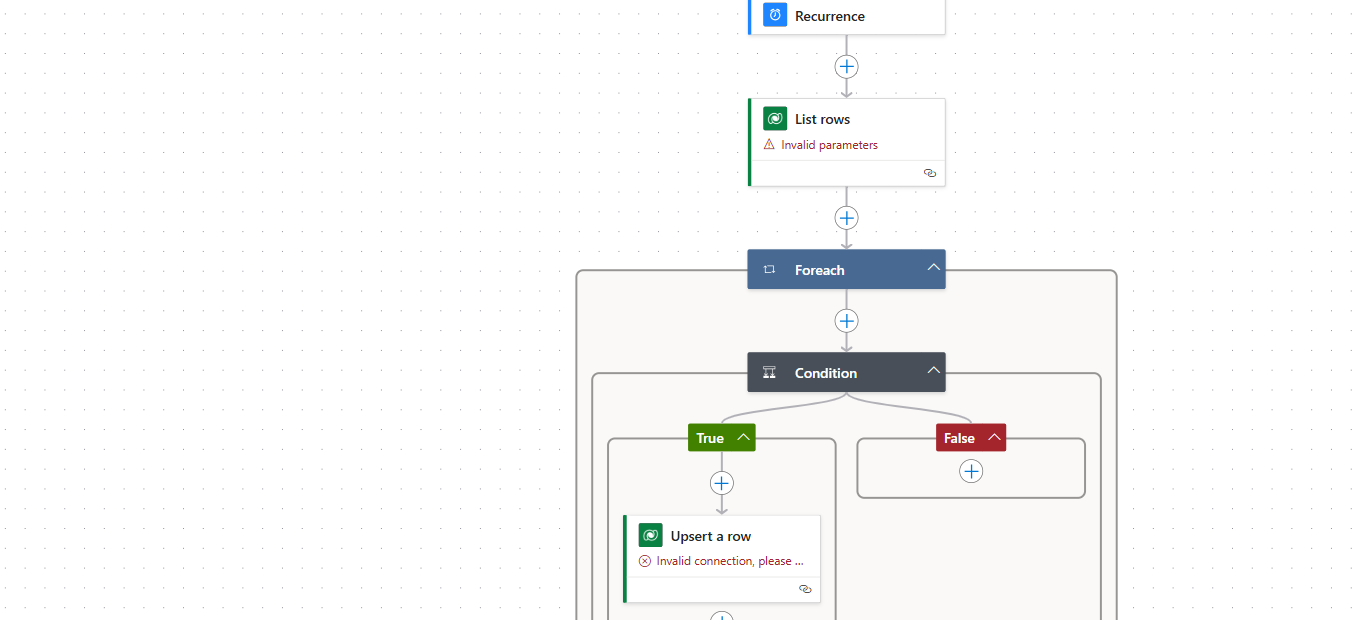Insert step between Recurrence and List rows
This screenshot has width=1363, height=620.
coord(846,67)
